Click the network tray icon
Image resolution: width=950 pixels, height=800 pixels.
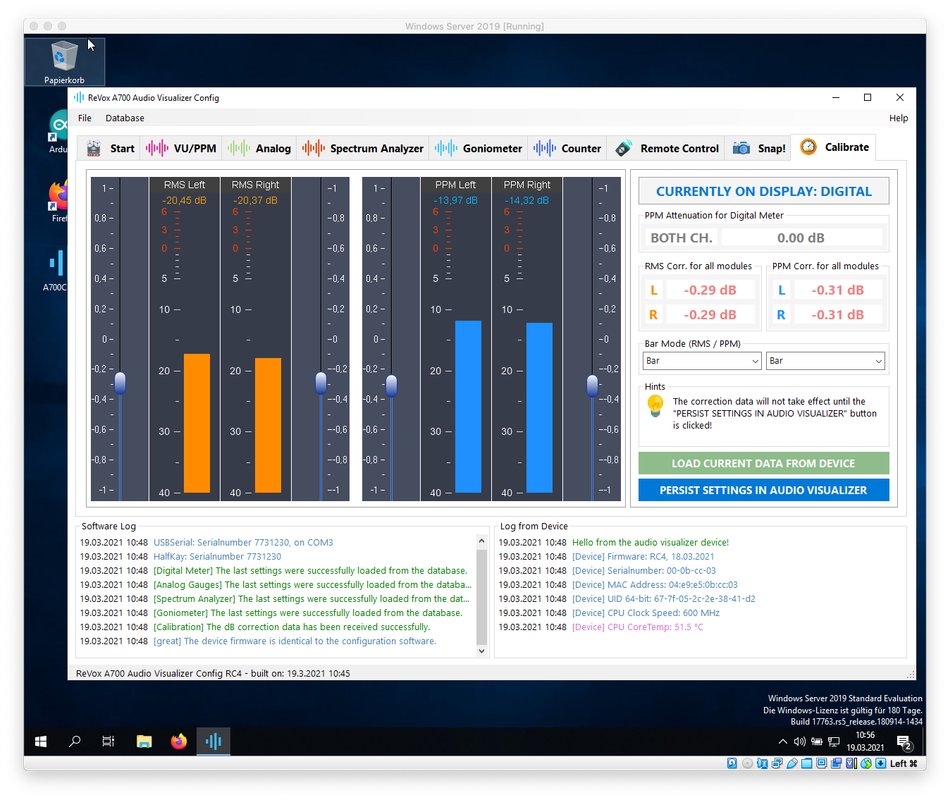[x=834, y=741]
